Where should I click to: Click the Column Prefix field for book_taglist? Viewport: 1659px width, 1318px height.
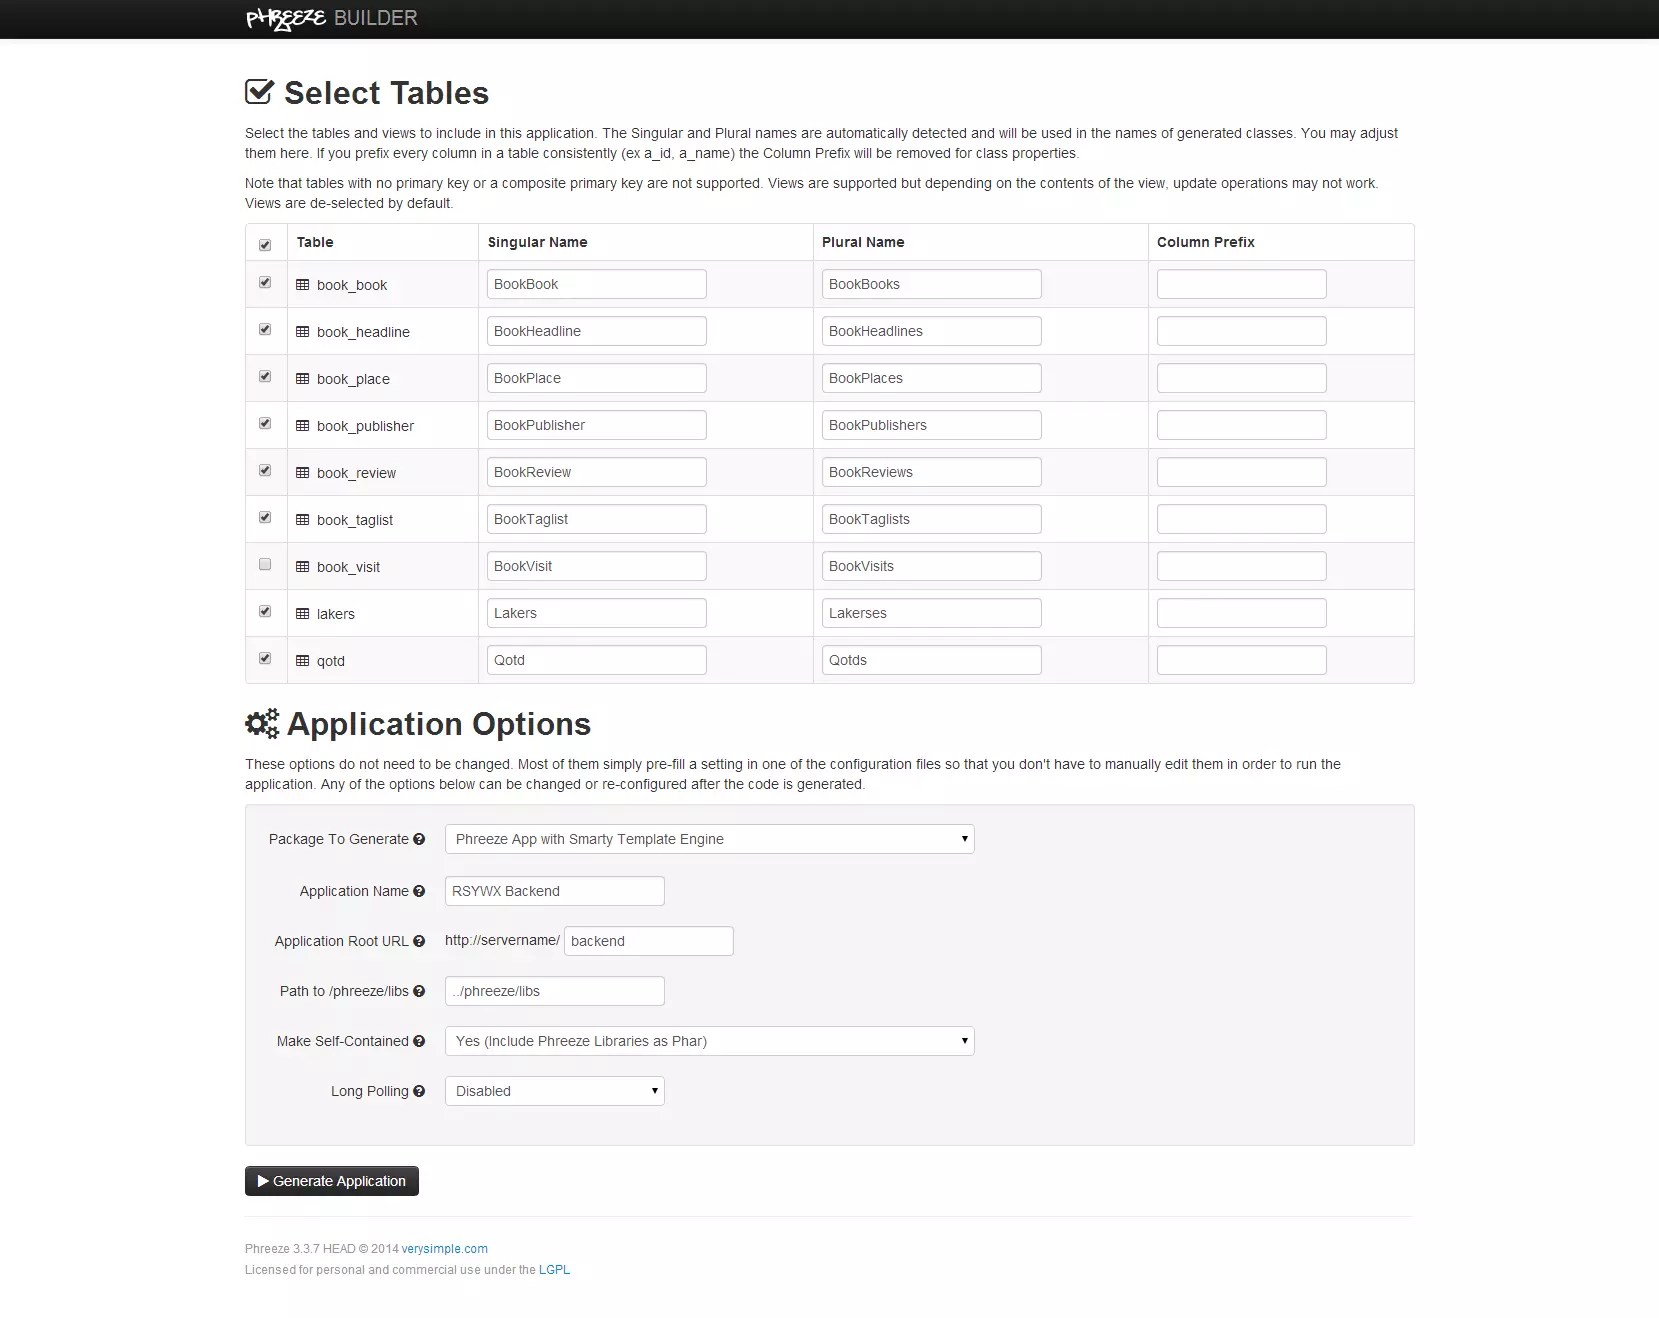[1241, 519]
